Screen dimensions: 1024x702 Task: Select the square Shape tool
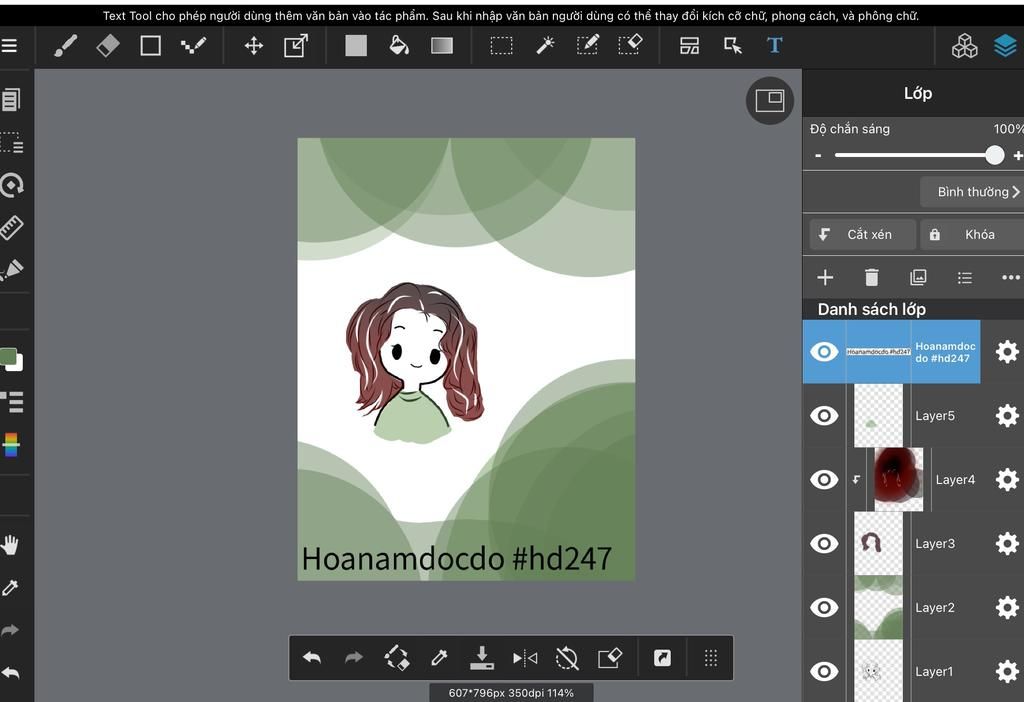[151, 46]
